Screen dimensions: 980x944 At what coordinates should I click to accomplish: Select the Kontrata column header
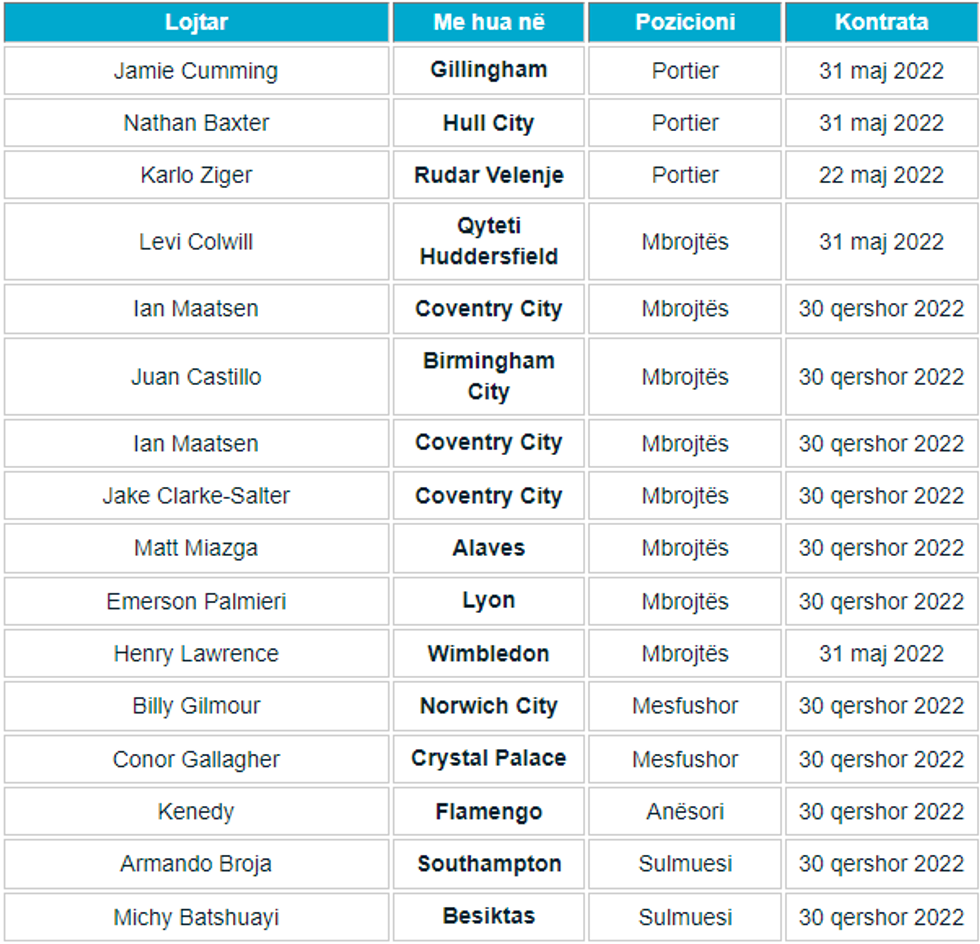coord(881,22)
